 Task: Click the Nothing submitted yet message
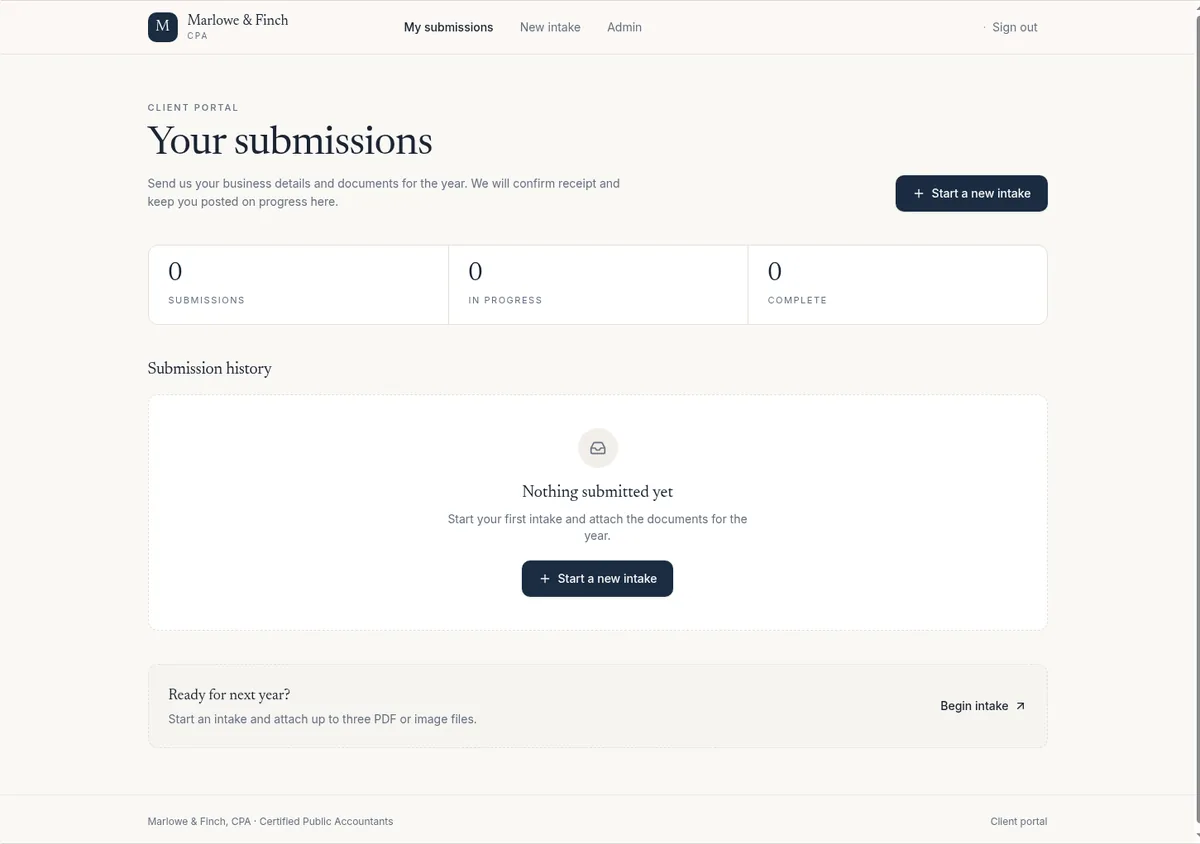(x=597, y=491)
